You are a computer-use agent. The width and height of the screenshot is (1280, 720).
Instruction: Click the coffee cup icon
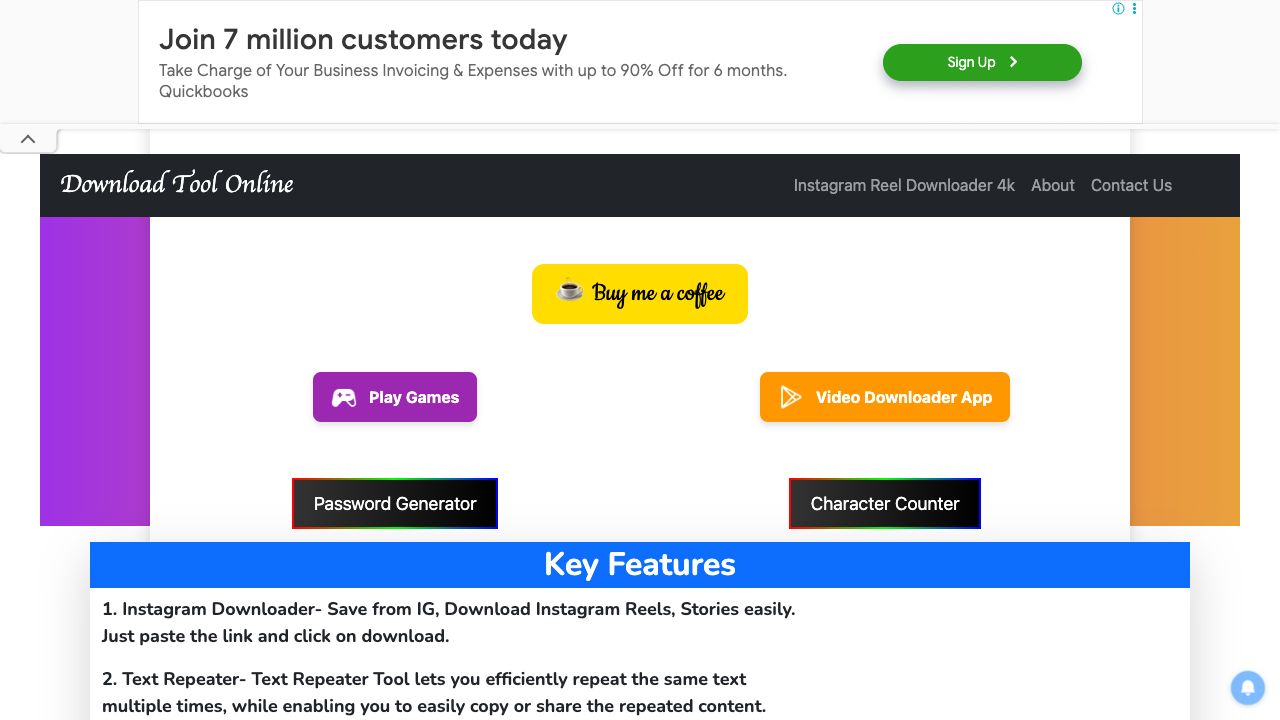point(569,291)
